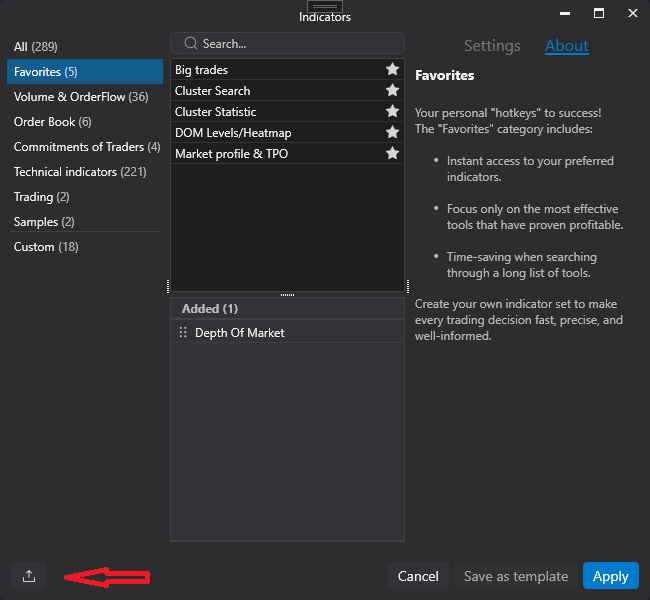Toggle the Cluster Search favorite star
The width and height of the screenshot is (650, 600).
tap(392, 90)
